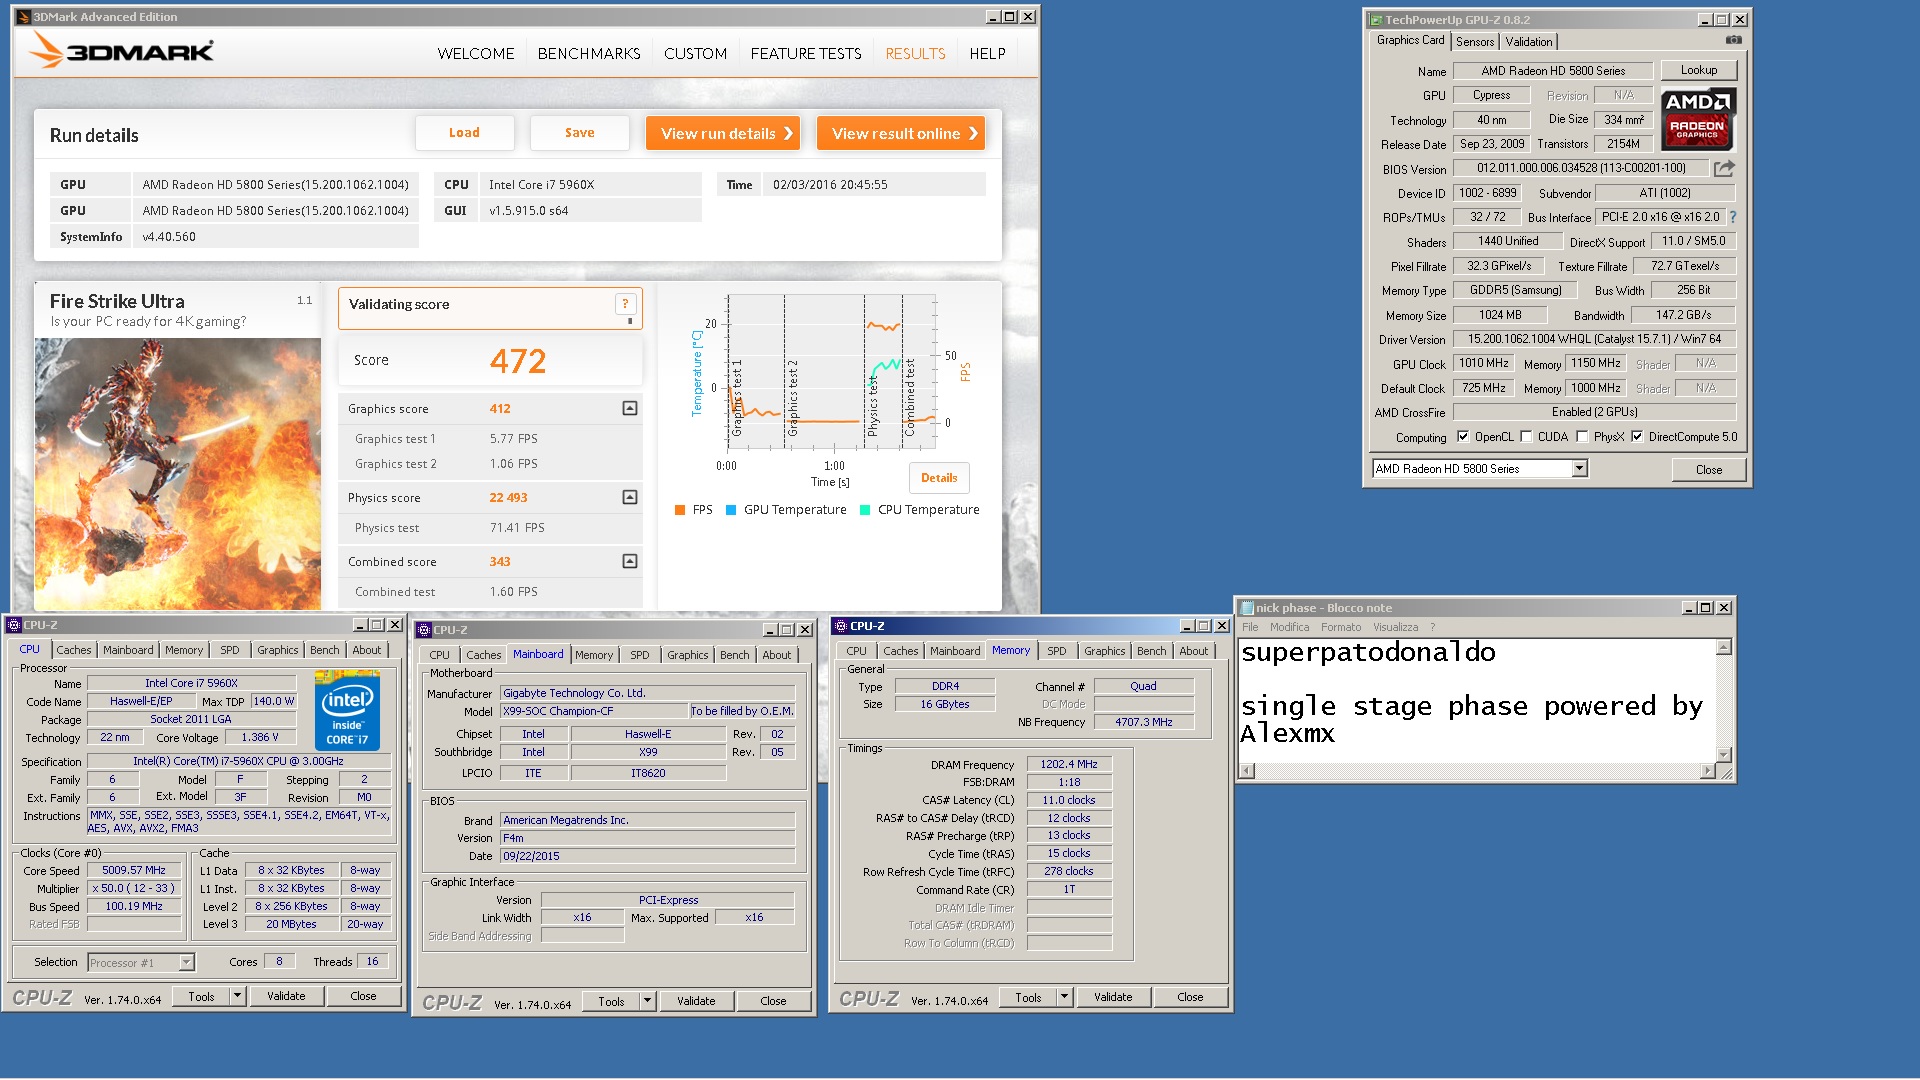Screen dimensions: 1920x1080
Task: Toggle the DirectCompute 5.0 checkbox
Action: [1637, 437]
